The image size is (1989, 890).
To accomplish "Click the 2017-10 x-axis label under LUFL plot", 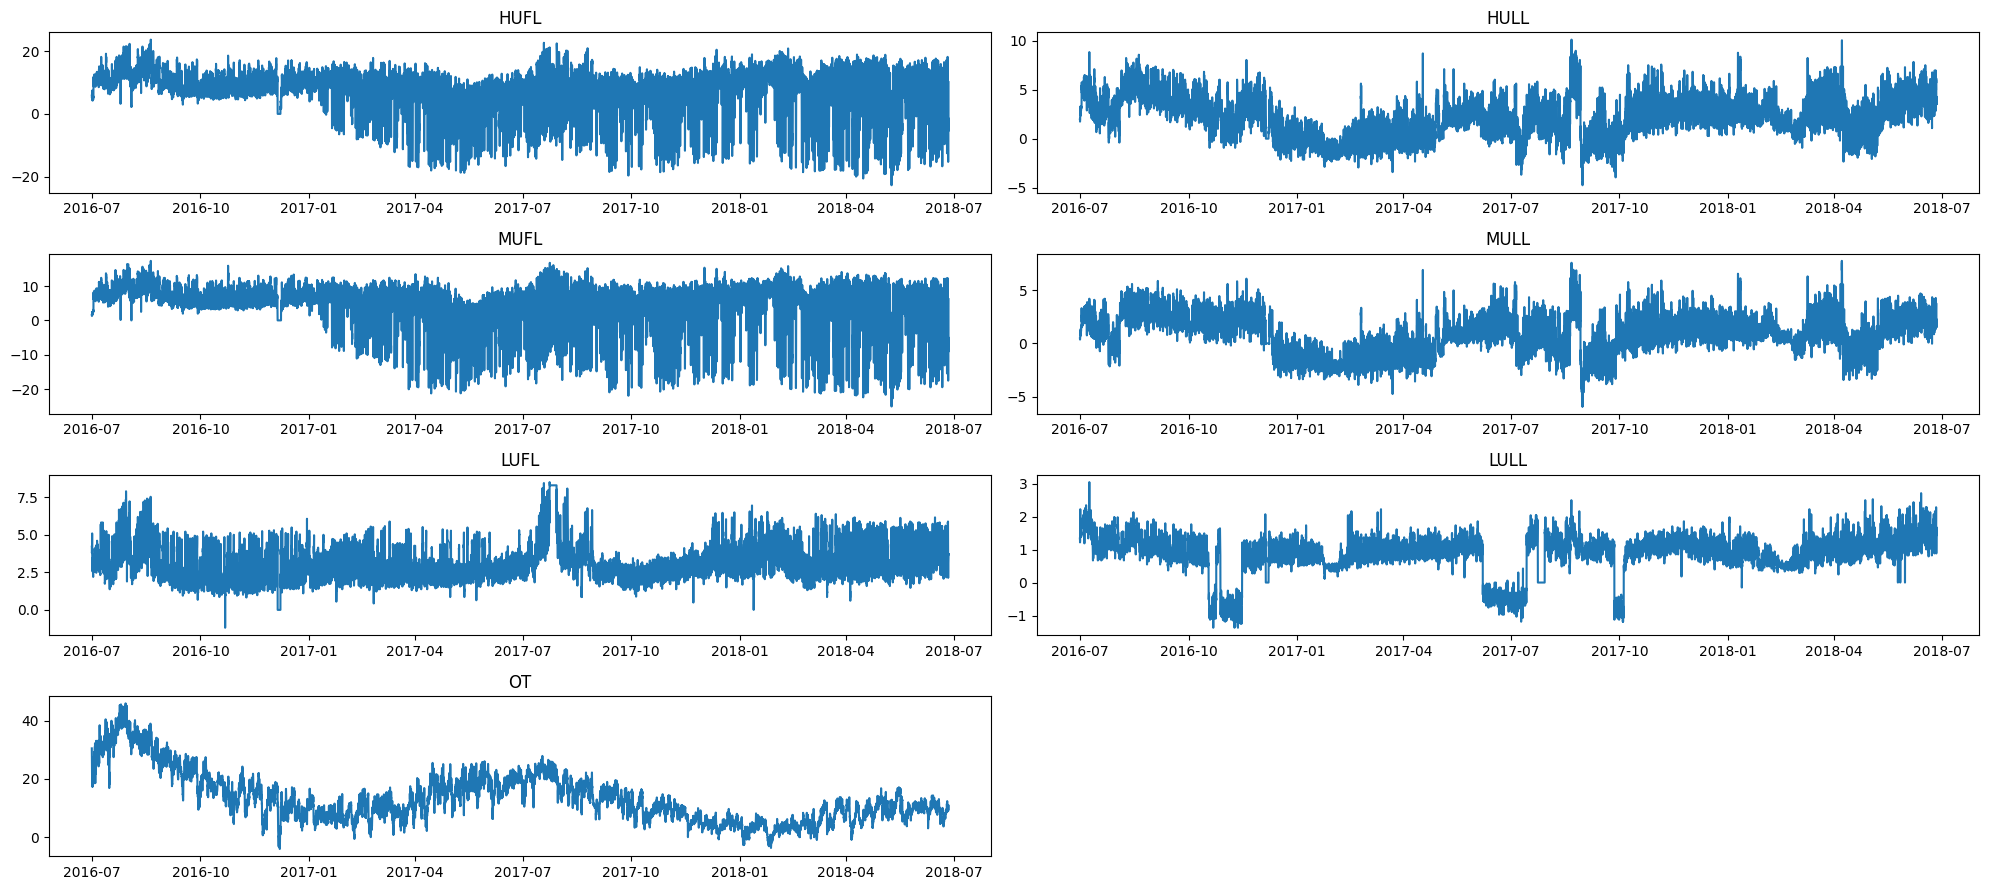I will [631, 651].
